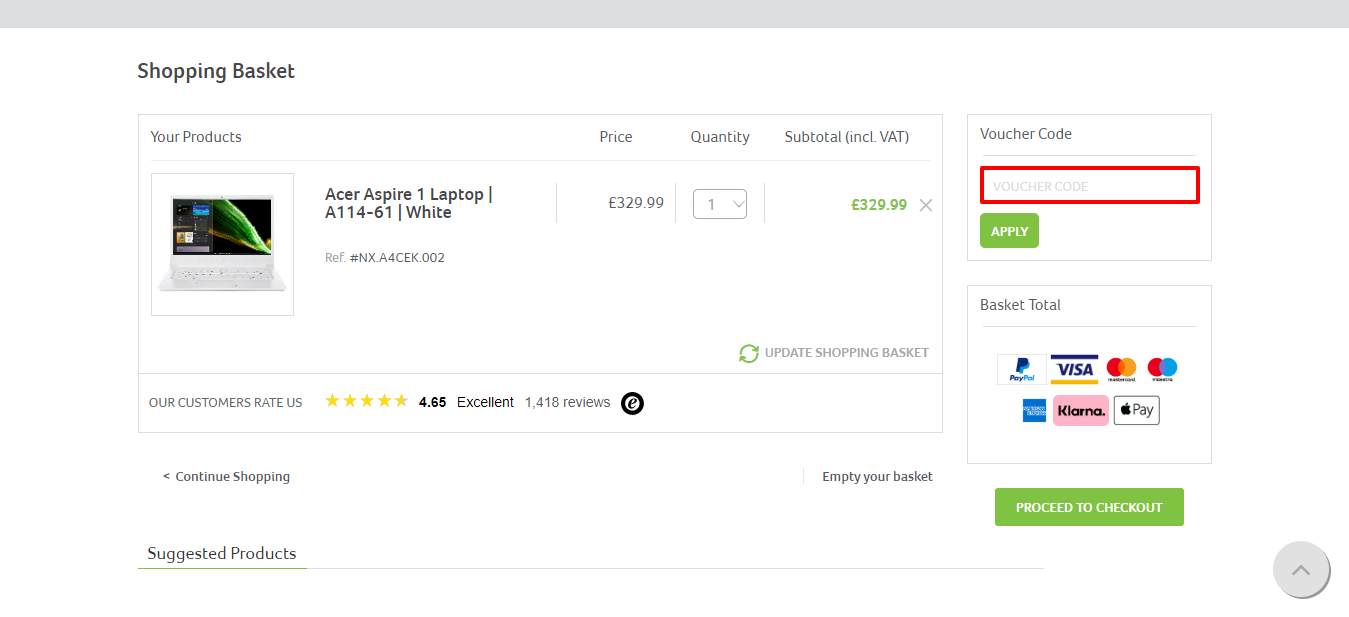This screenshot has height=617, width=1349.
Task: Click Proceed to Checkout
Action: point(1088,507)
